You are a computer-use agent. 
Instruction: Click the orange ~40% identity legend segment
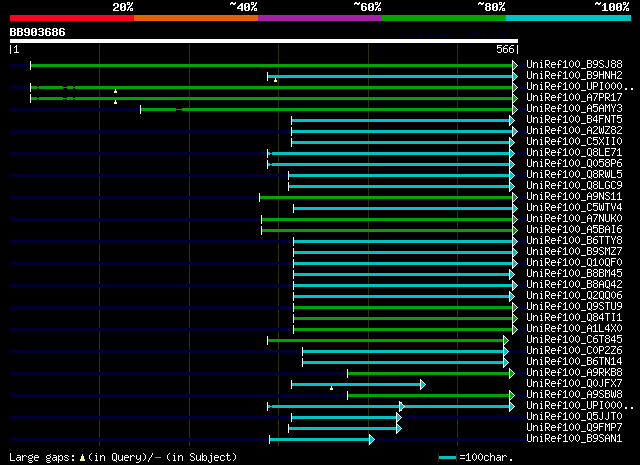(x=196, y=18)
